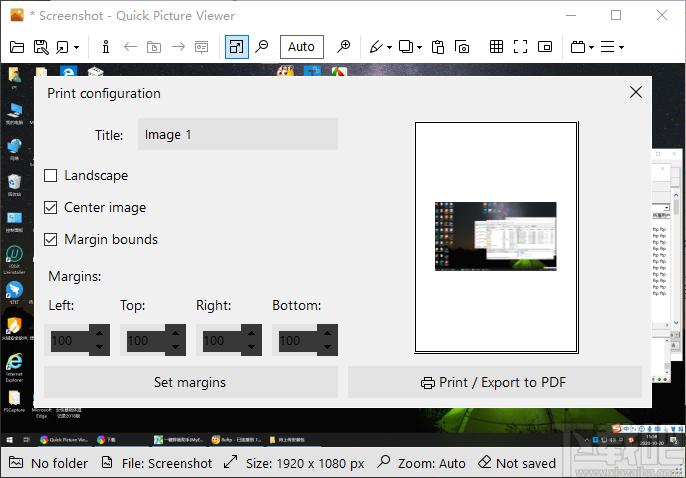Increase the Top margin with up arrow
Image resolution: width=686 pixels, height=478 pixels.
(x=176, y=333)
